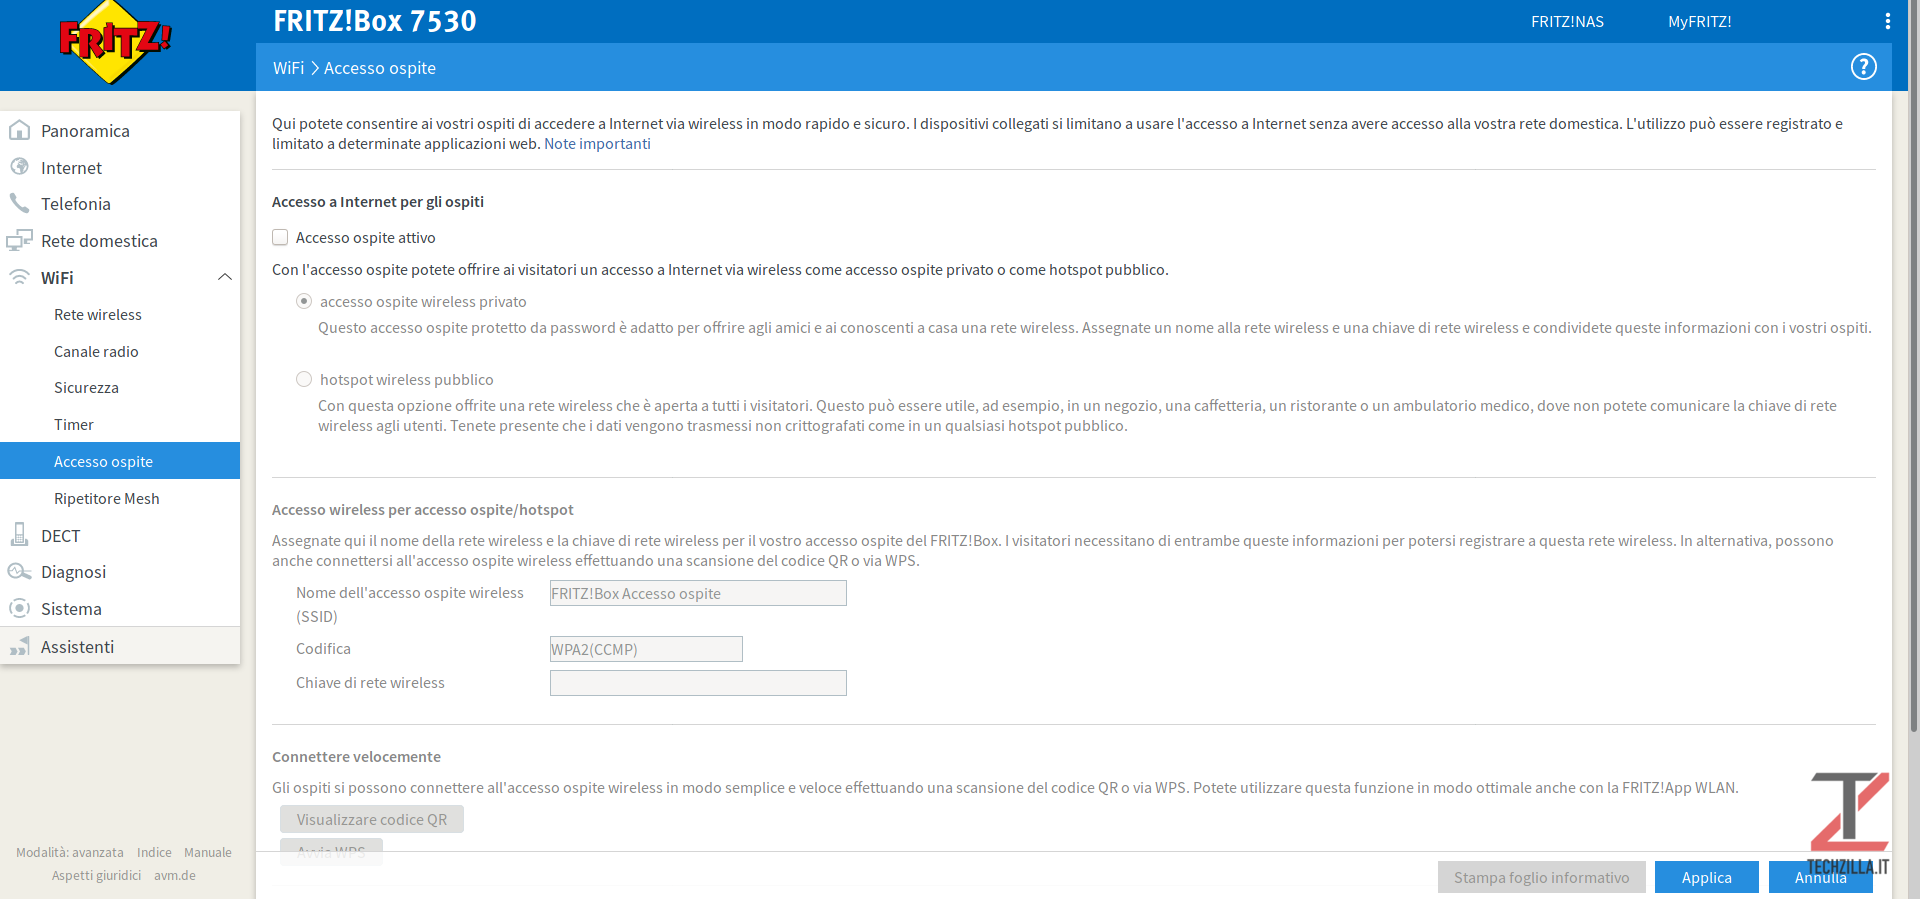Image resolution: width=1920 pixels, height=899 pixels.
Task: Click the DECT handset icon
Action: (x=19, y=535)
